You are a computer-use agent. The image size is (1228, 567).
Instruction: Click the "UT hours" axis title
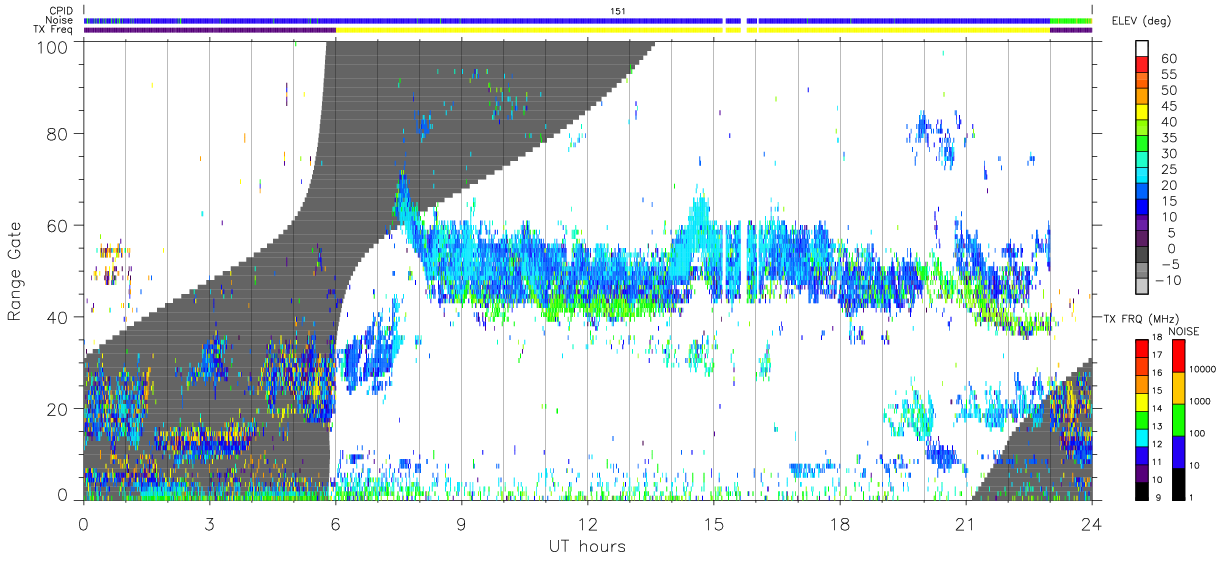(587, 546)
